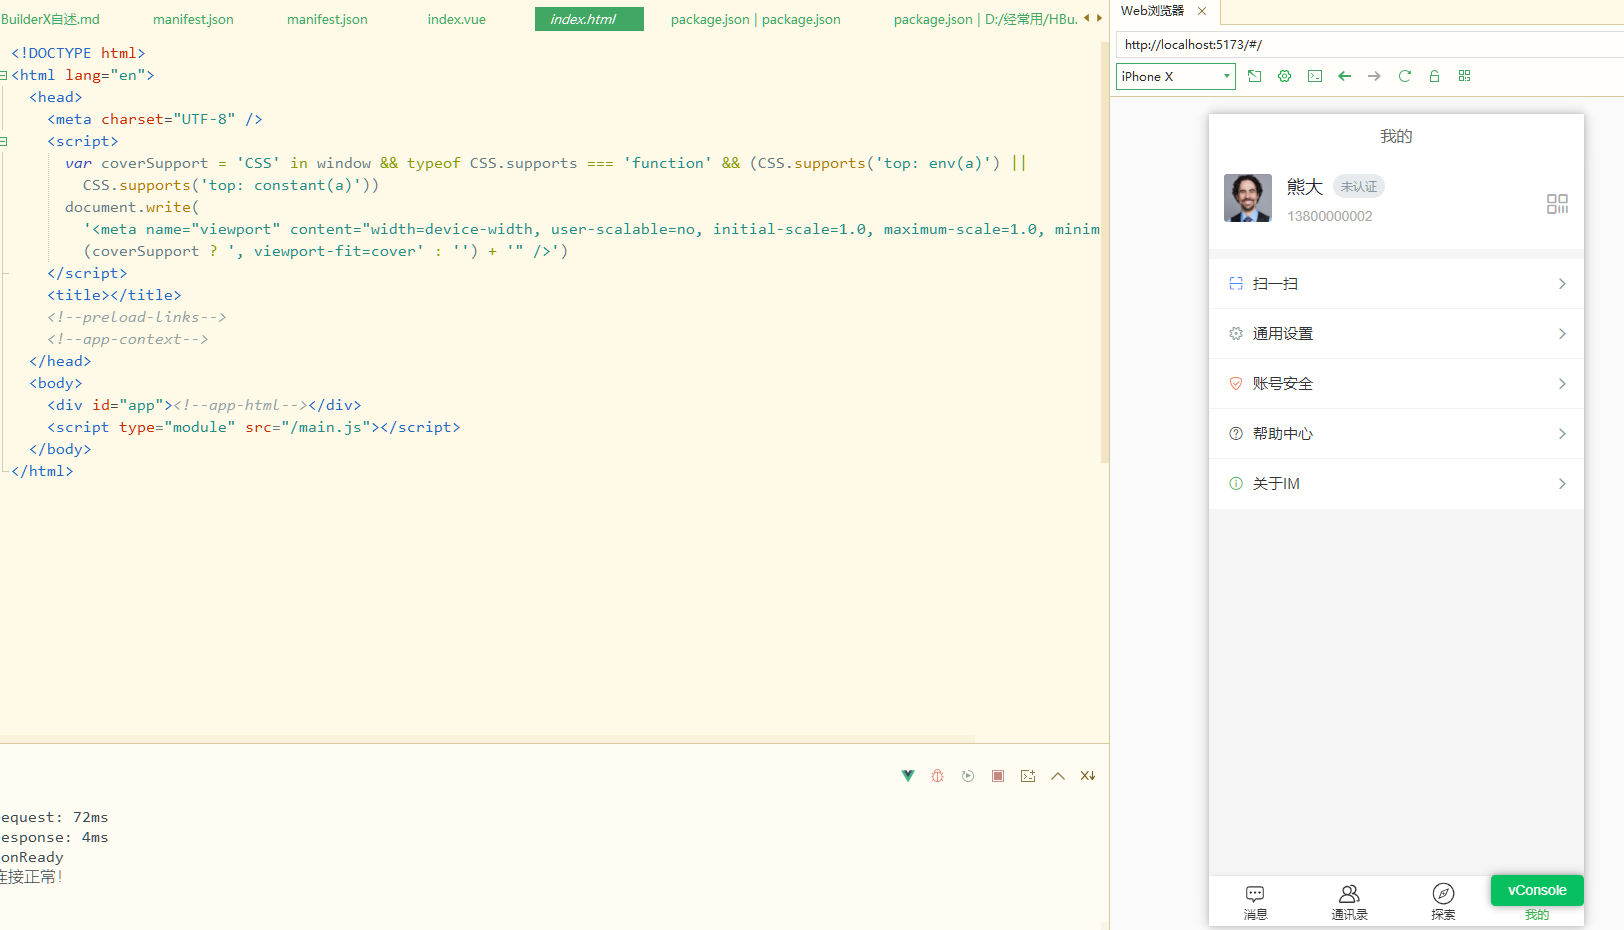Screen dimensions: 1624x930
Task: Clear console log output icon
Action: tap(1088, 776)
